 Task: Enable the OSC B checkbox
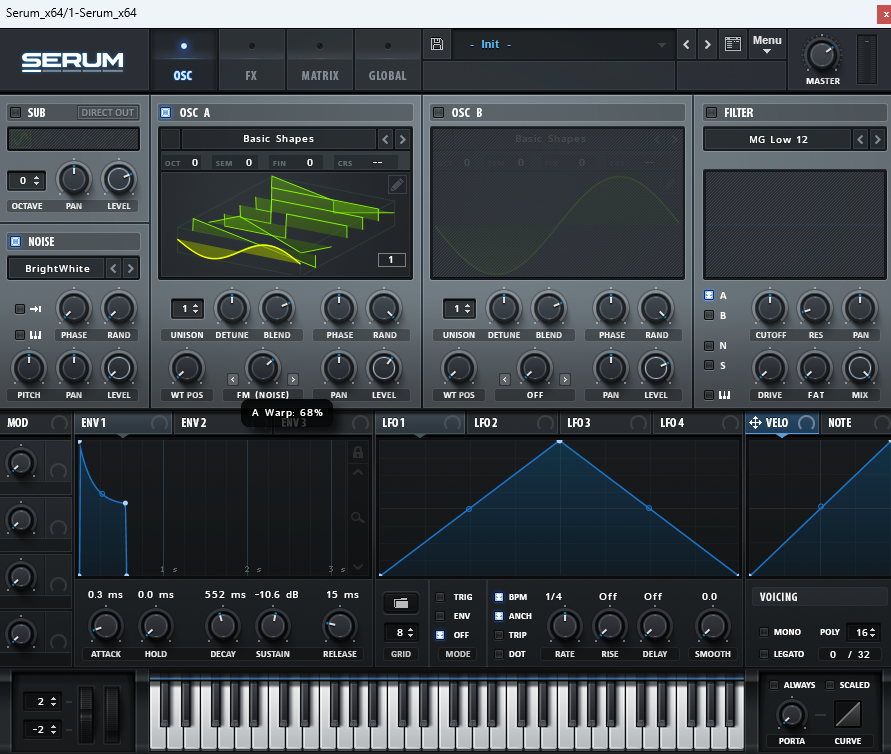(x=438, y=113)
